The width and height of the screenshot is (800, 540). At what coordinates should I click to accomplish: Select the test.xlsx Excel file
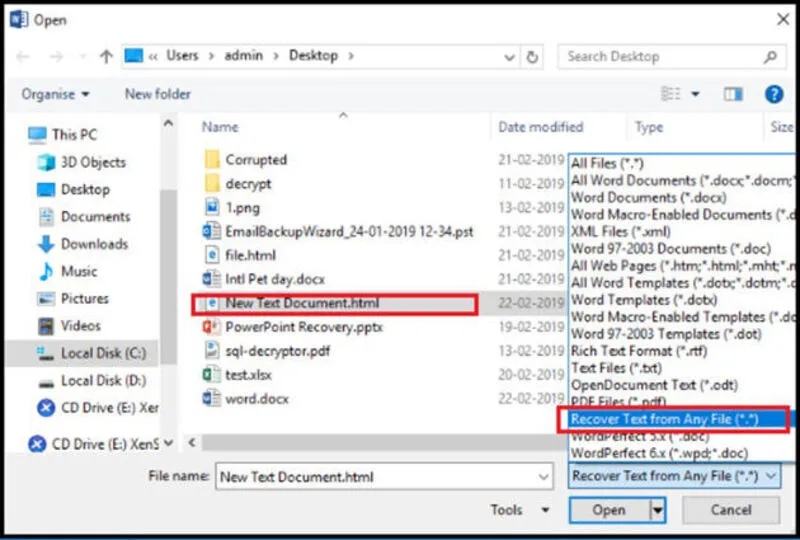(x=249, y=374)
